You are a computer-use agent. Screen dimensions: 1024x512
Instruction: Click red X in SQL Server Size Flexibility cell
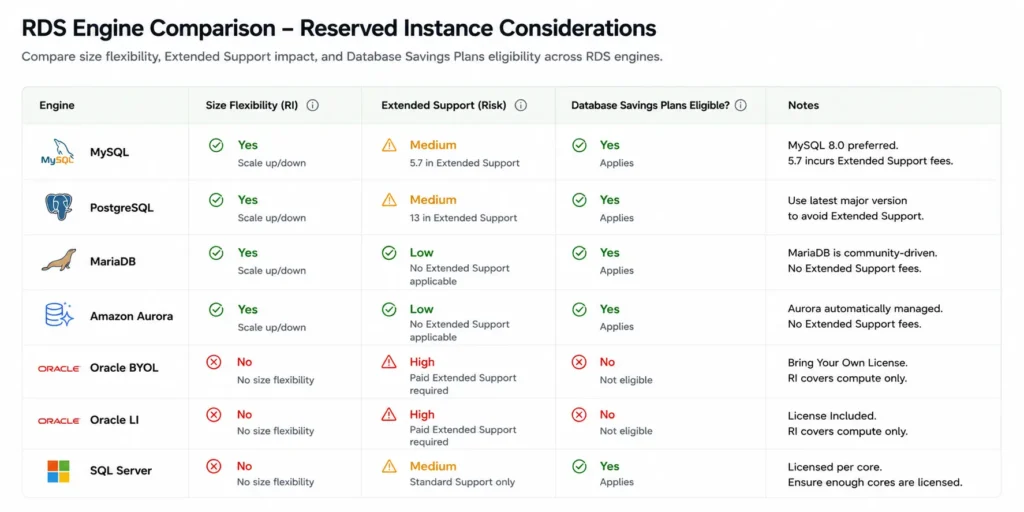(214, 466)
